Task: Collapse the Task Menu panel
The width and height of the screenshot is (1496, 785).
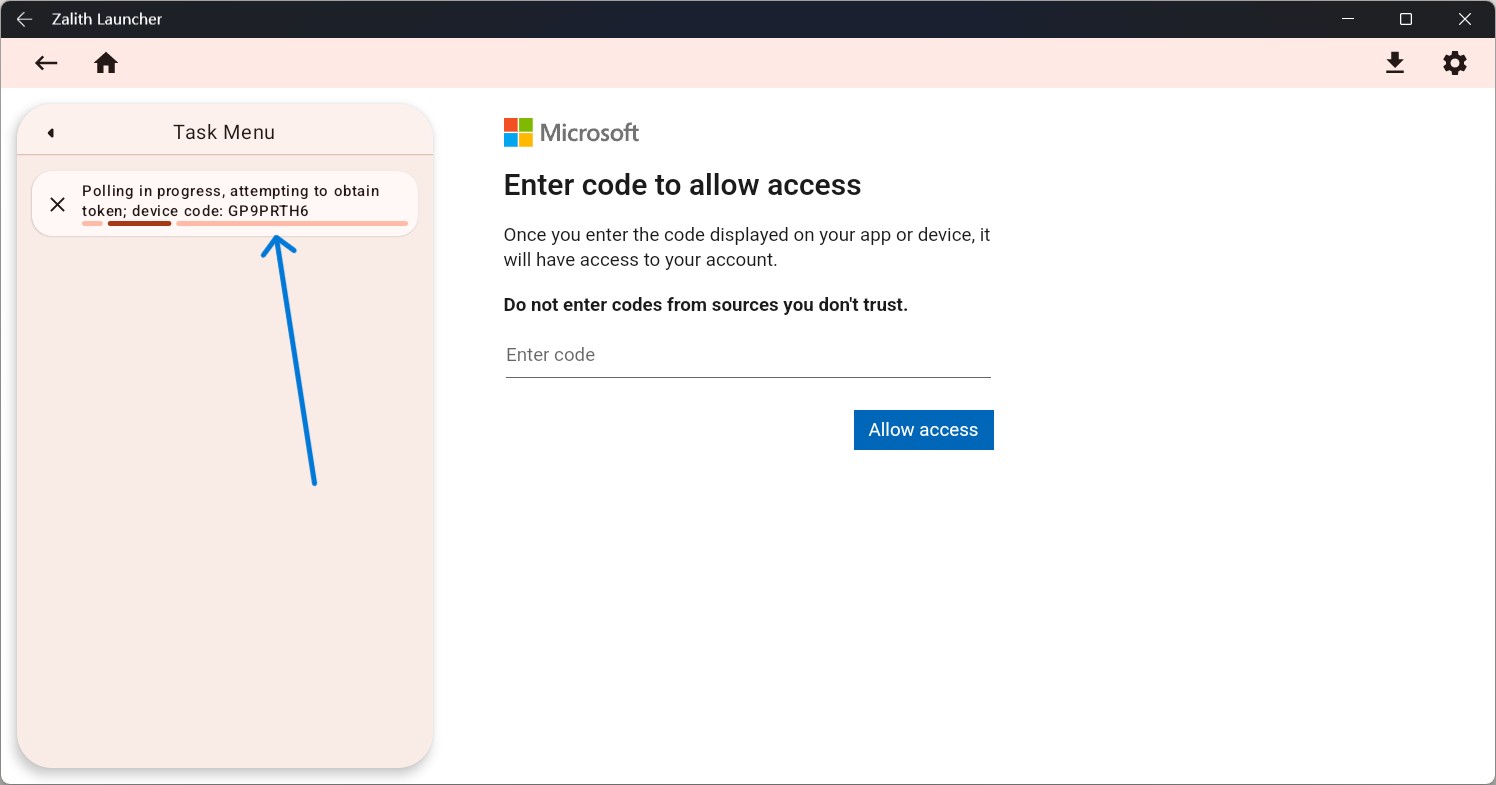Action: coord(49,132)
